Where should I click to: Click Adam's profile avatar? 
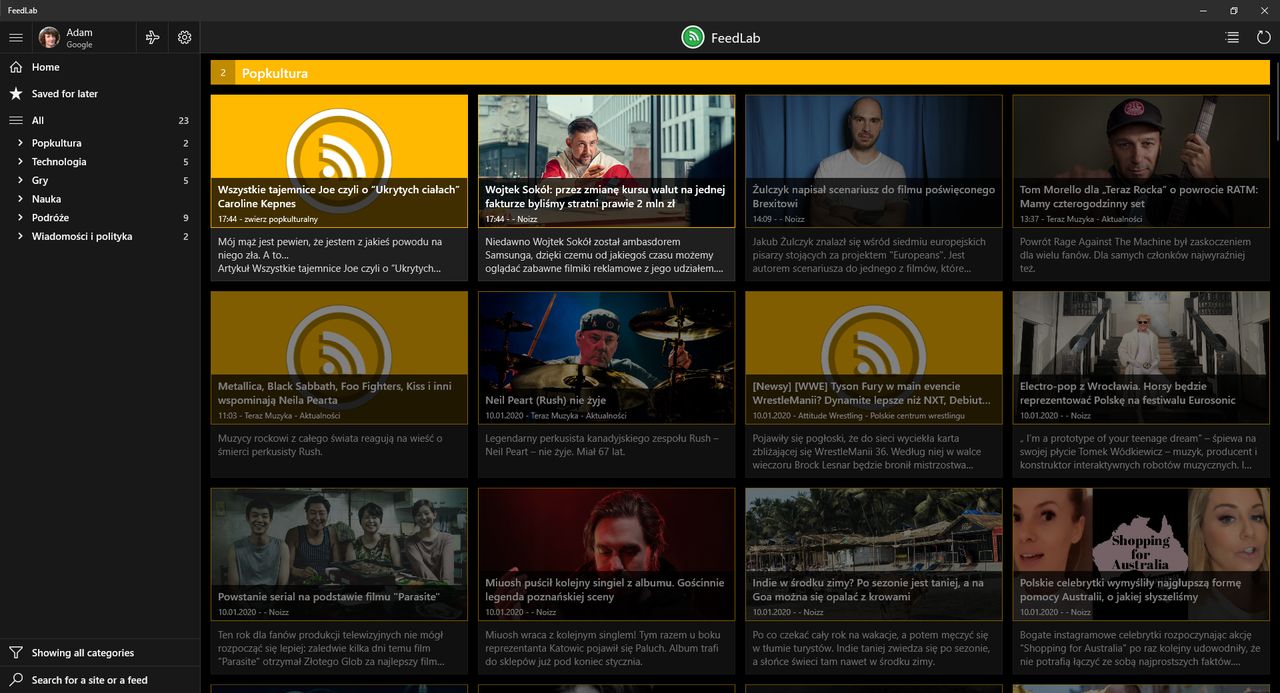49,37
